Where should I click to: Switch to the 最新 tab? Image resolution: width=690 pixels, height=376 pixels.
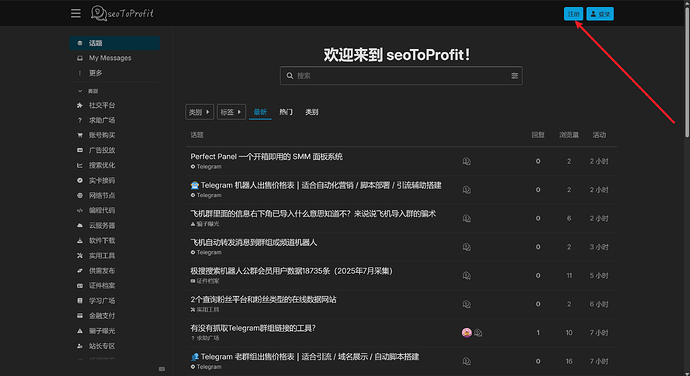click(260, 112)
